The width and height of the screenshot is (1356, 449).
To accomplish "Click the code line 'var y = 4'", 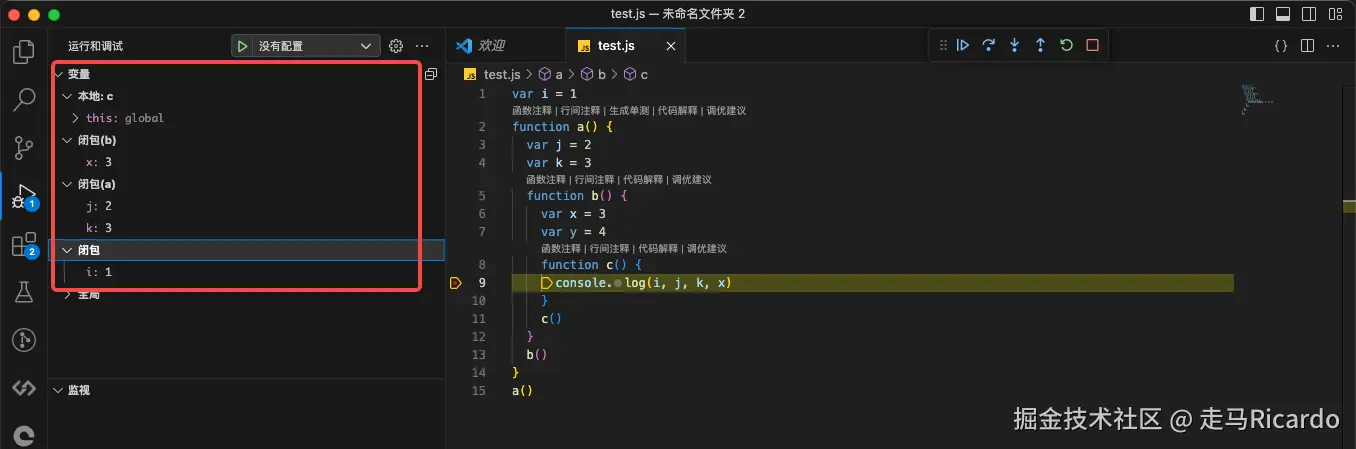I will (x=573, y=232).
